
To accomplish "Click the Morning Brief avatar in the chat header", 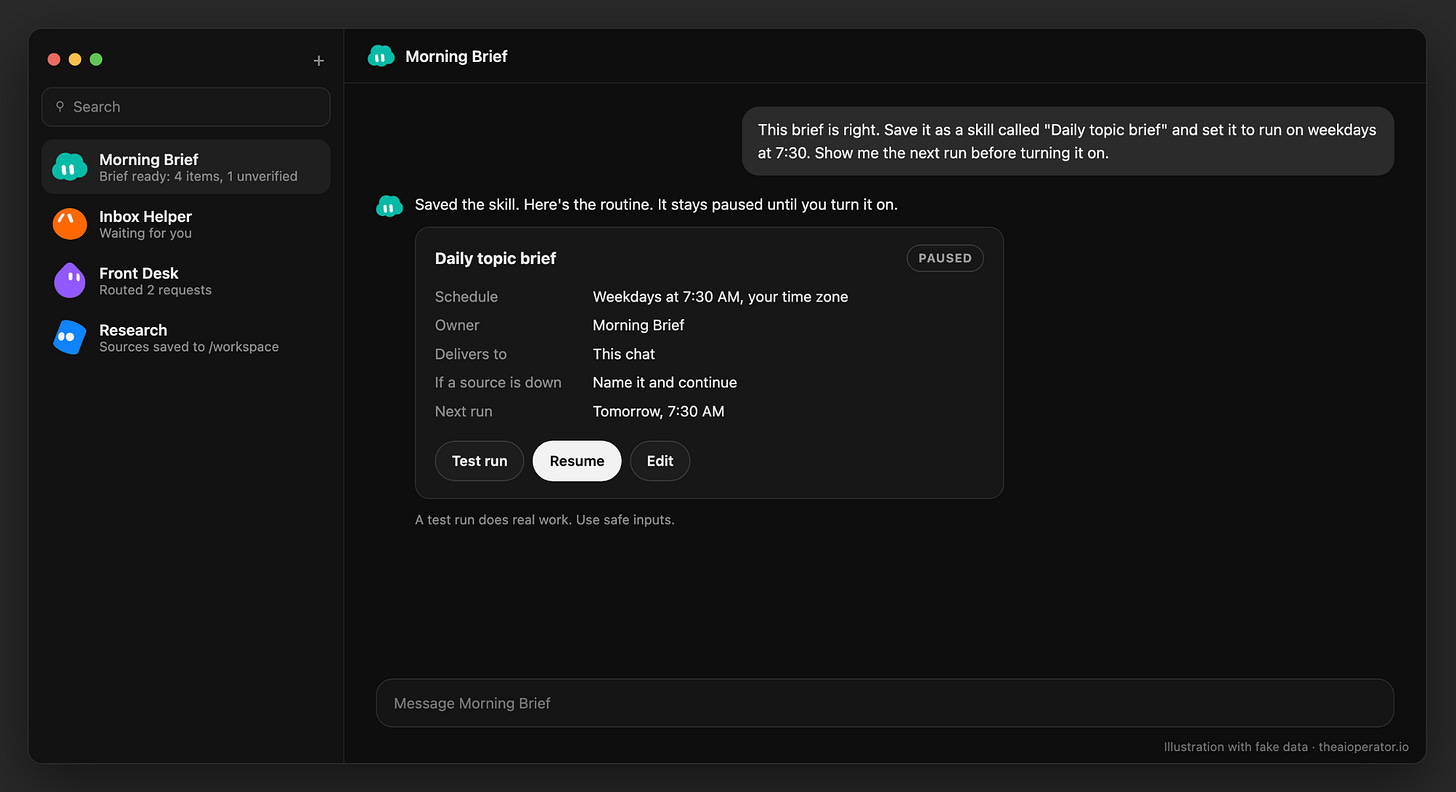I will click(381, 56).
